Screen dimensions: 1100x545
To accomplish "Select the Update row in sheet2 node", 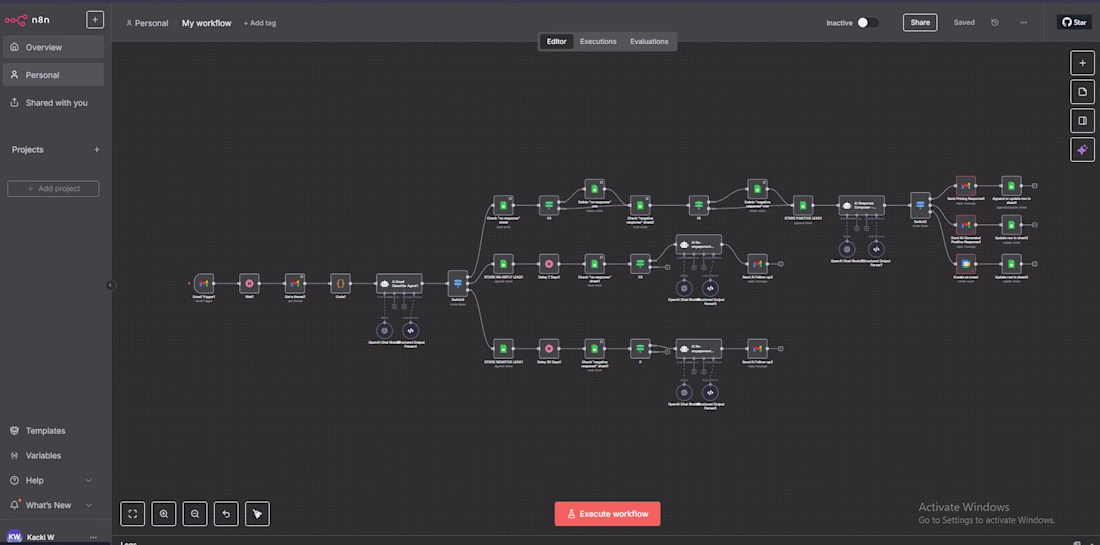I will [1012, 225].
